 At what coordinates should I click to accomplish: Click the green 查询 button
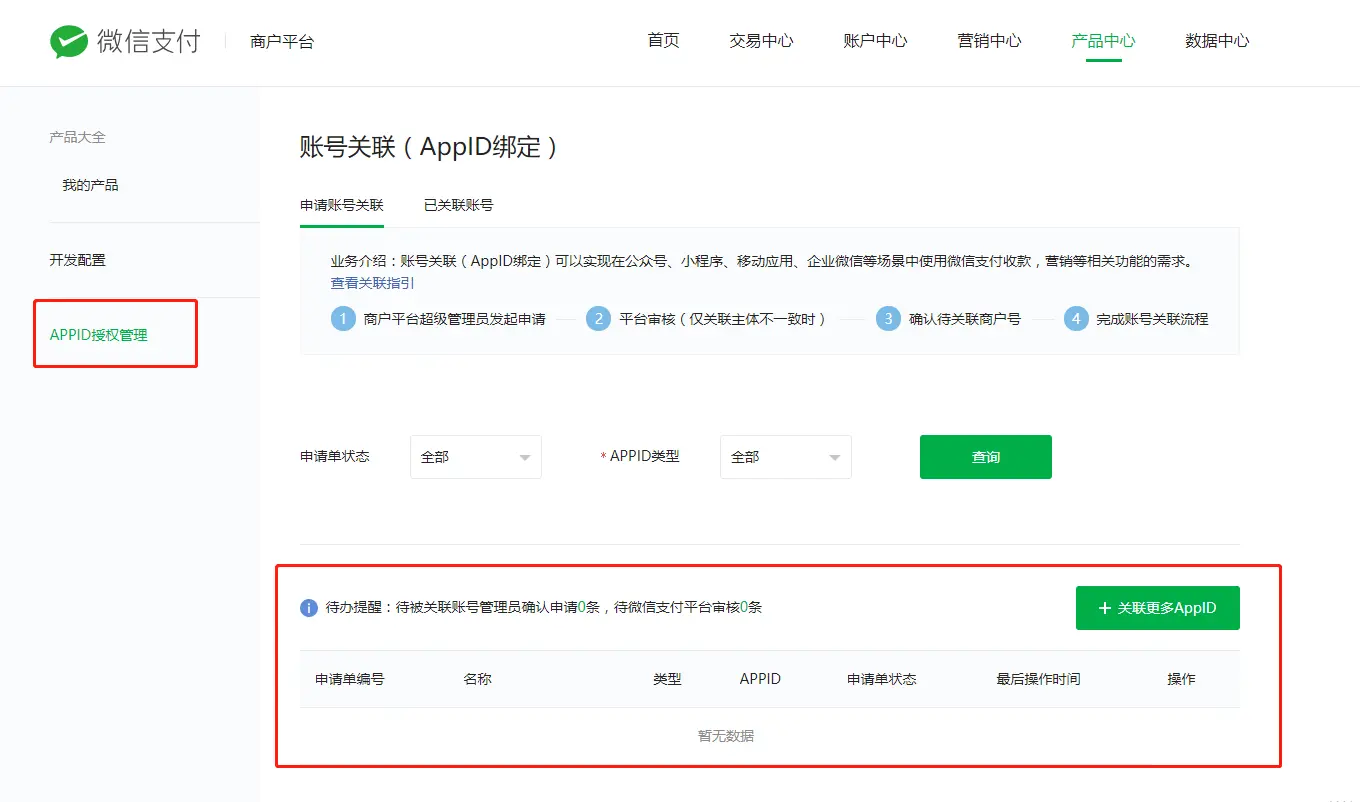click(x=986, y=457)
